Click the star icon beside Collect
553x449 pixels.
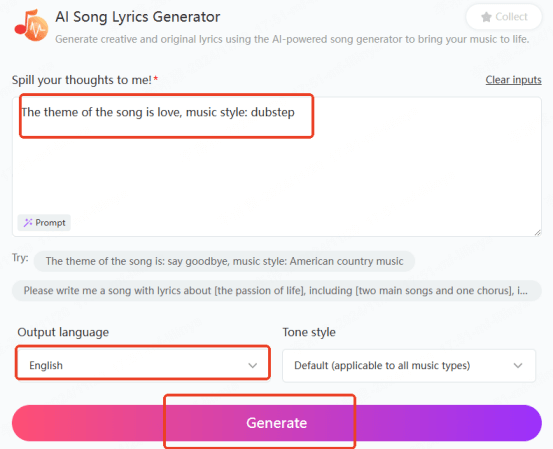[x=486, y=17]
